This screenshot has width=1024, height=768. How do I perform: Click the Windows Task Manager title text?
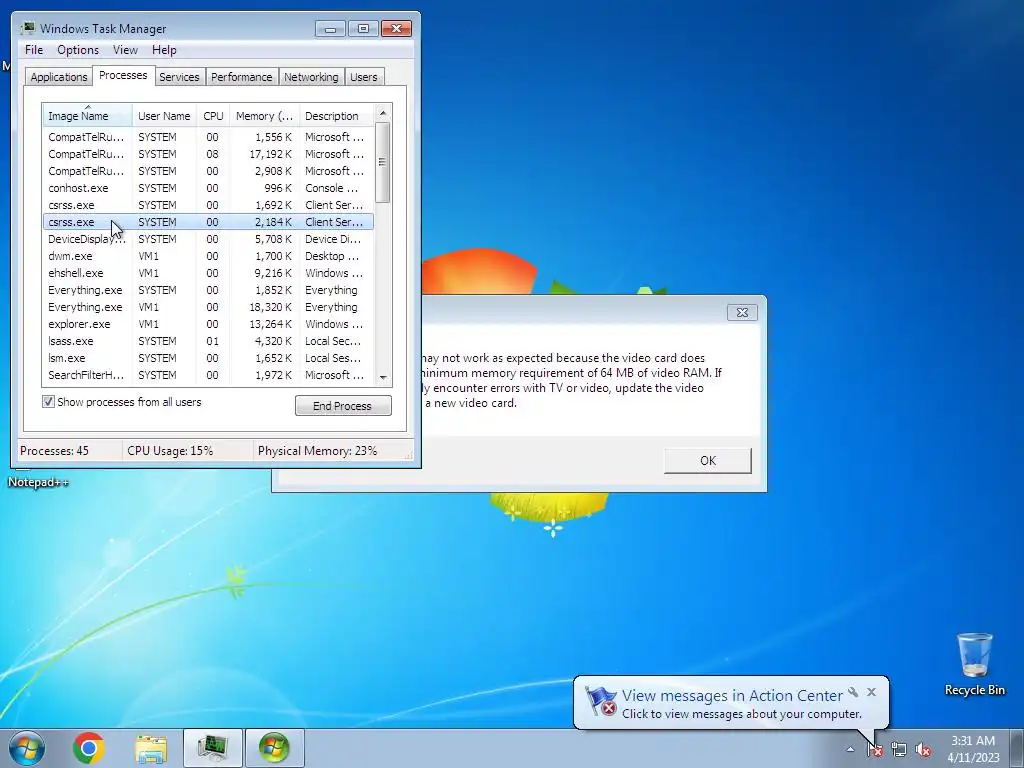point(103,29)
